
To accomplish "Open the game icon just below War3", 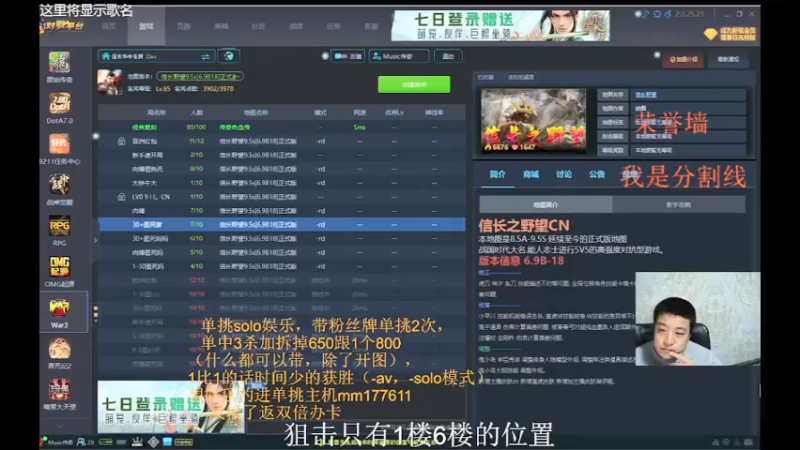I will tap(59, 349).
